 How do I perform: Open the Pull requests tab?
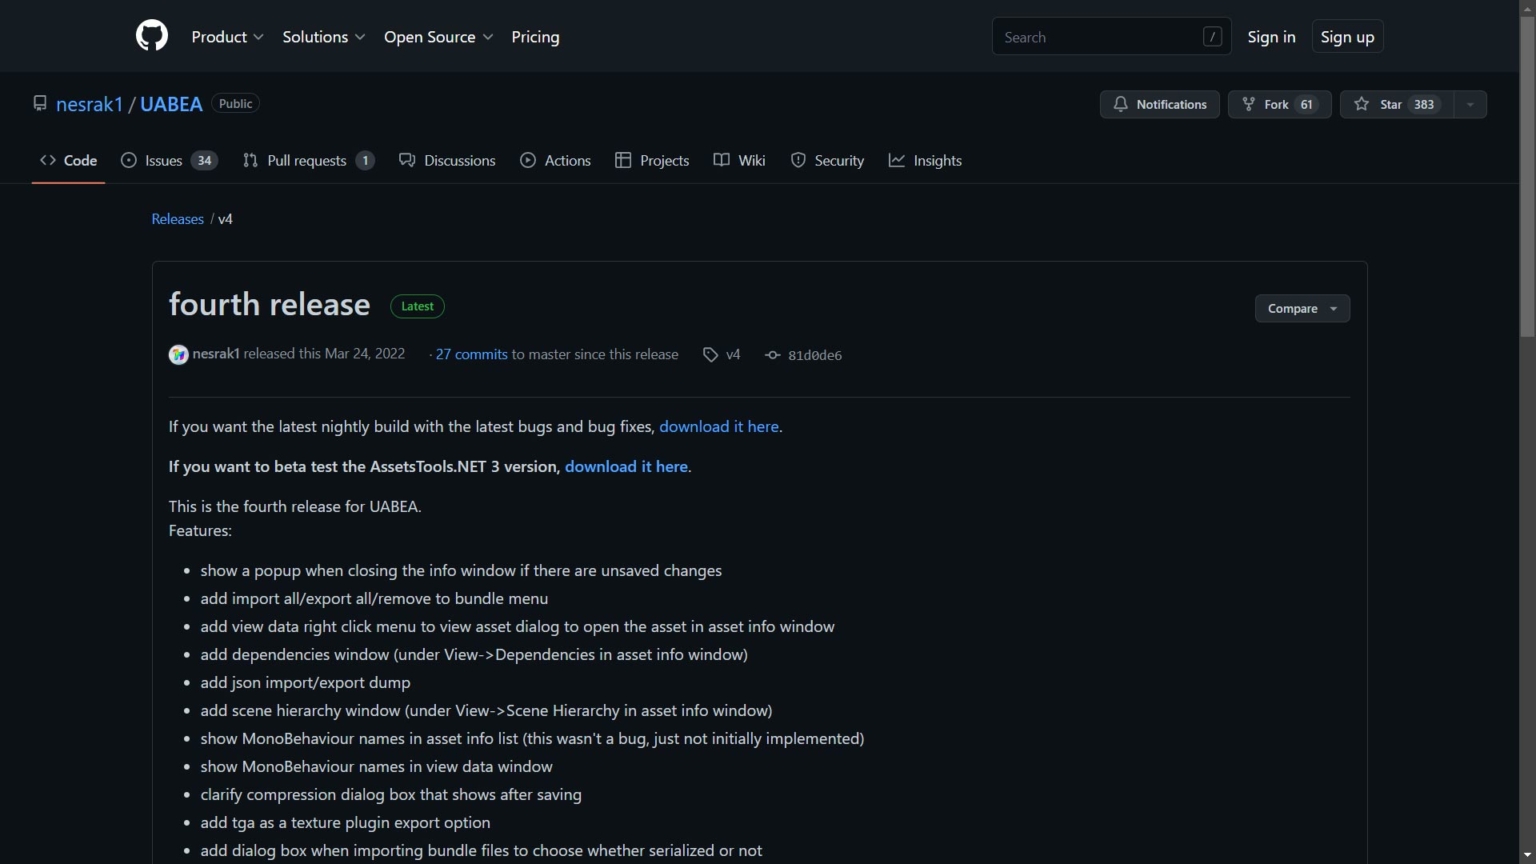308,160
